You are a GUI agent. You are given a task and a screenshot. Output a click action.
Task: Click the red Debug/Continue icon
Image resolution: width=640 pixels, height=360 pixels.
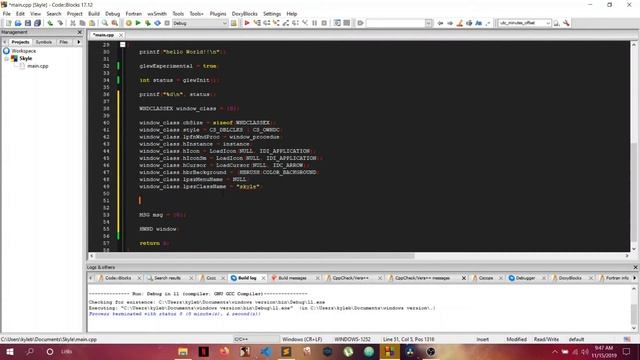point(247,23)
